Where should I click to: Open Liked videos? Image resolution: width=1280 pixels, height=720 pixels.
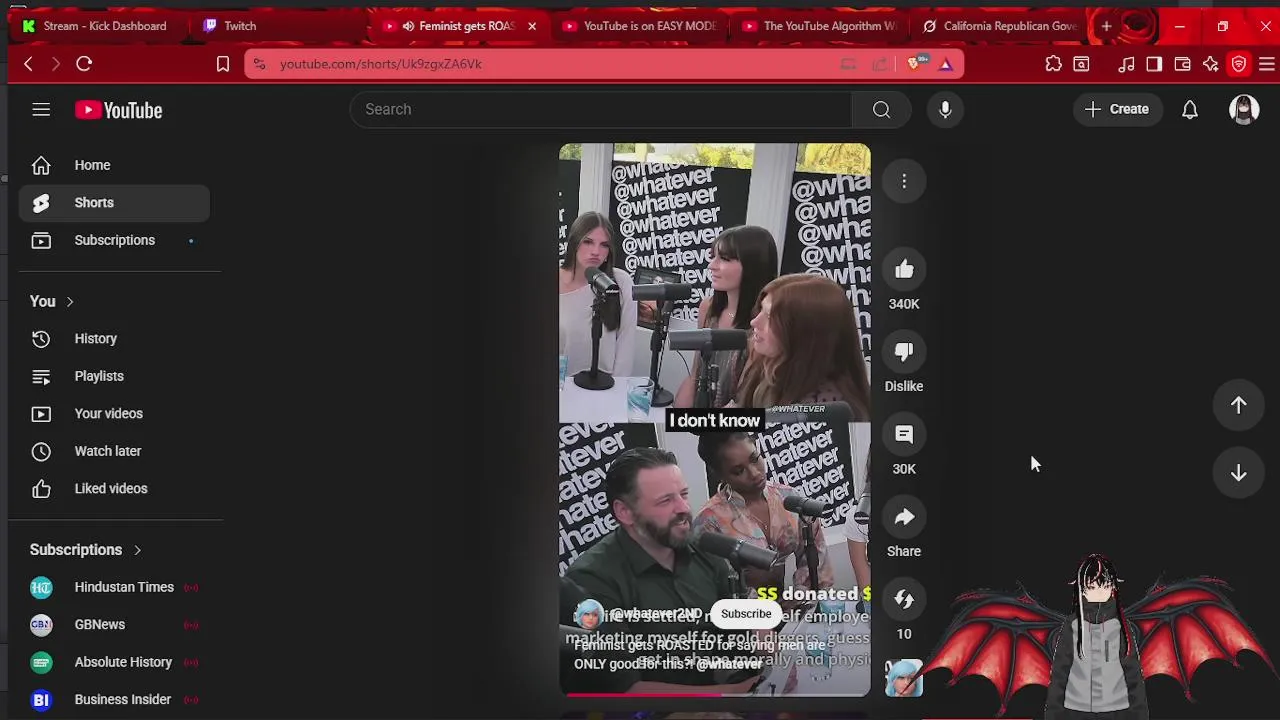tap(114, 489)
